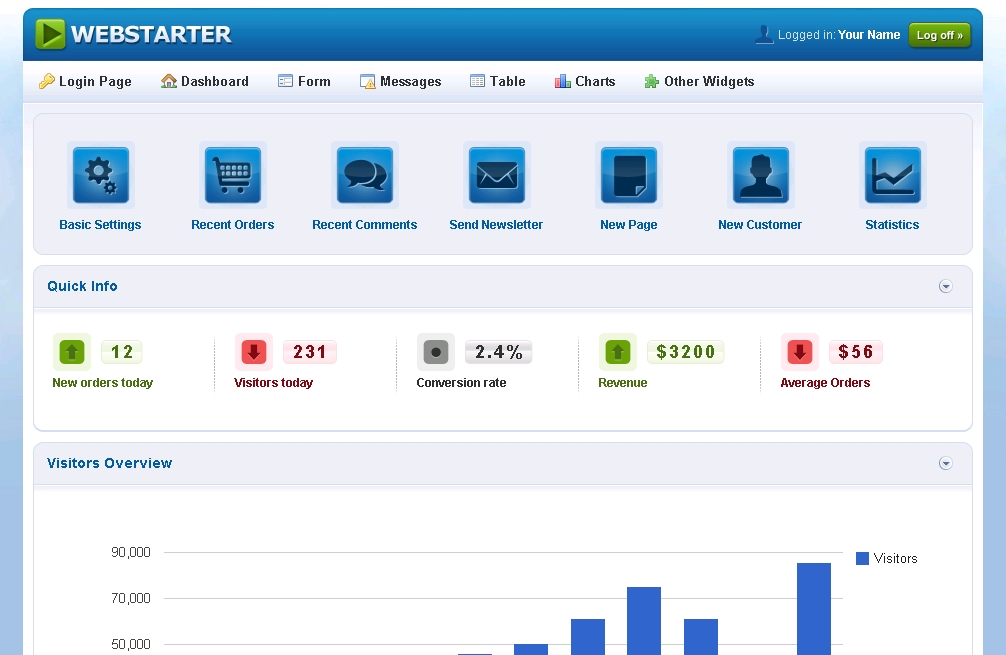Select the New Page icon

pyautogui.click(x=629, y=176)
